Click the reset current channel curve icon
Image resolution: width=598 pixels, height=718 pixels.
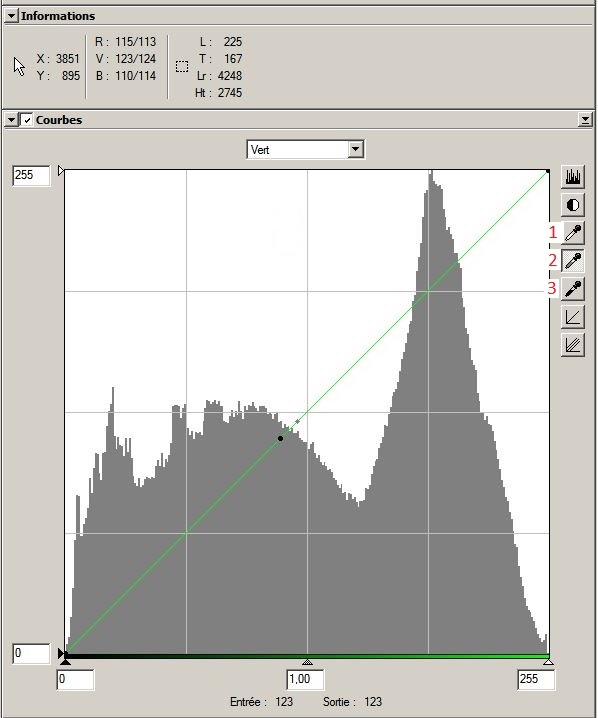pyautogui.click(x=573, y=317)
